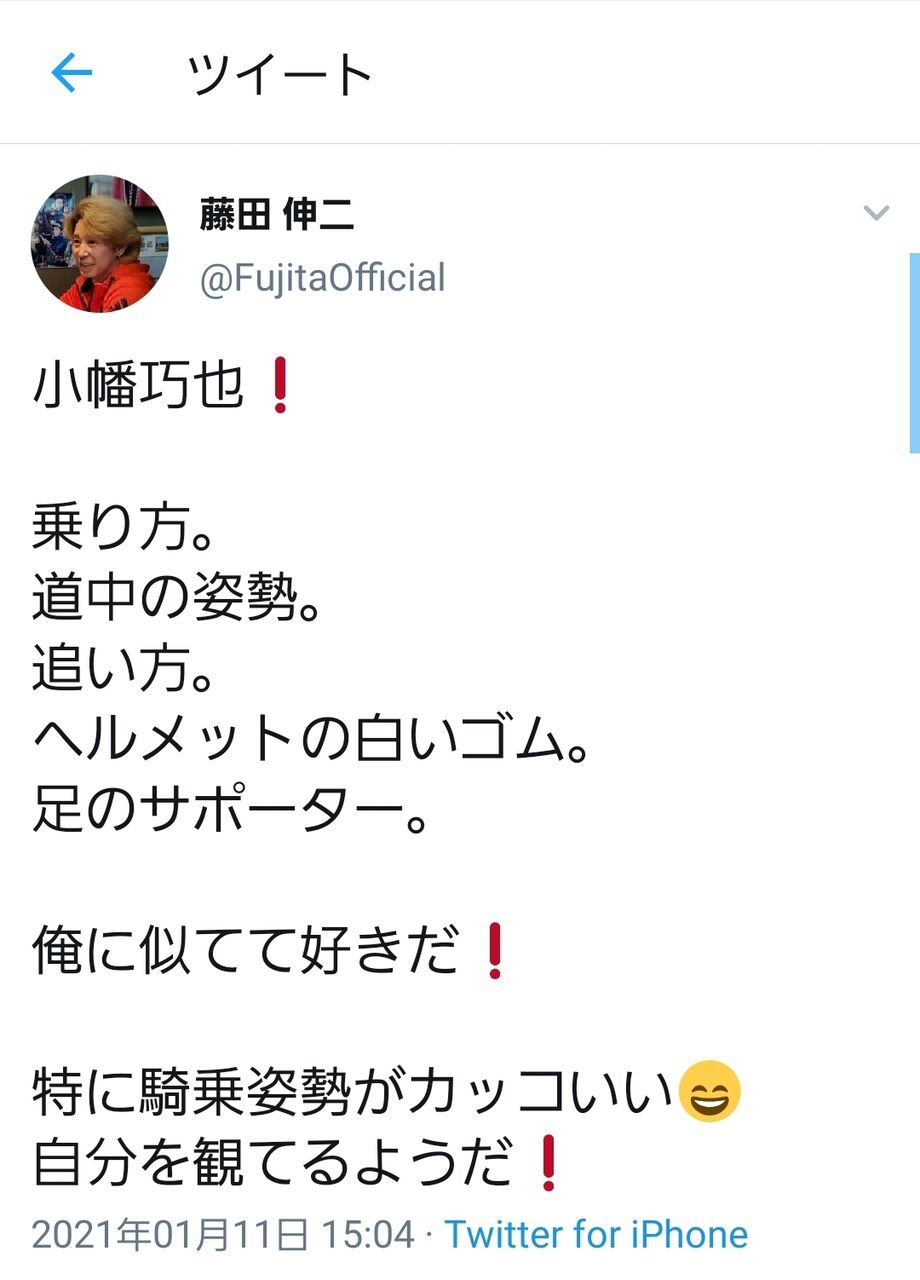Viewport: 920px width, 1280px height.
Task: Tap the ツイート header title
Action: pos(281,75)
